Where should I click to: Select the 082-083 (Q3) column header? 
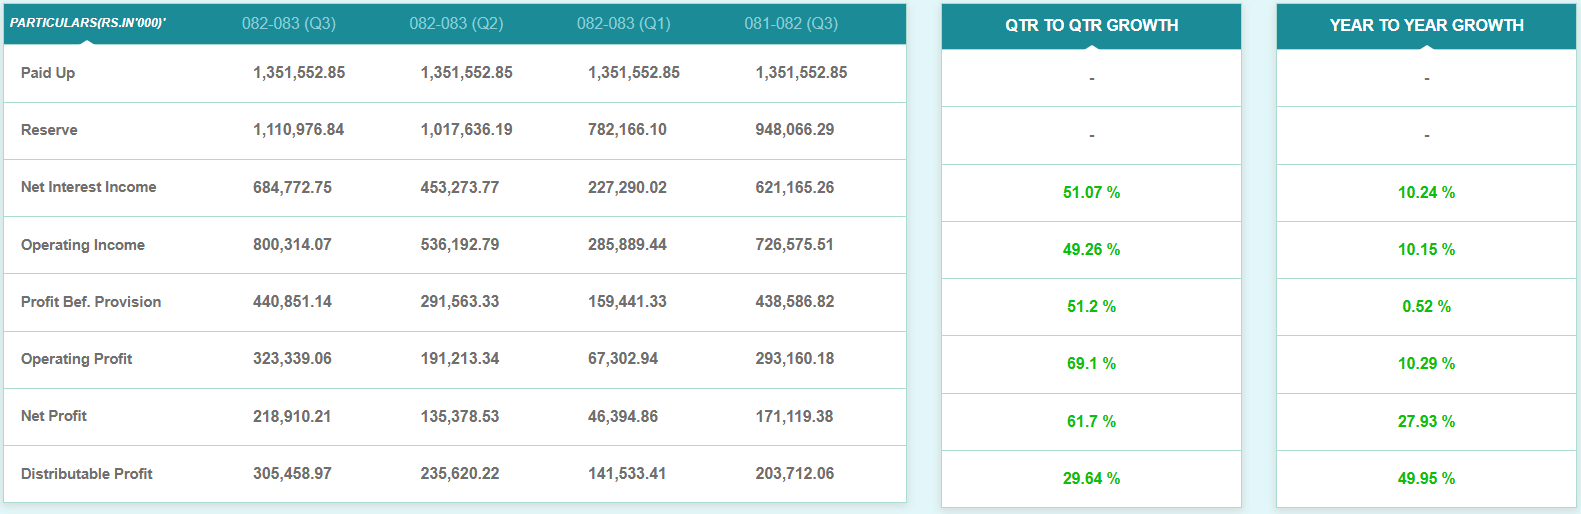click(289, 23)
